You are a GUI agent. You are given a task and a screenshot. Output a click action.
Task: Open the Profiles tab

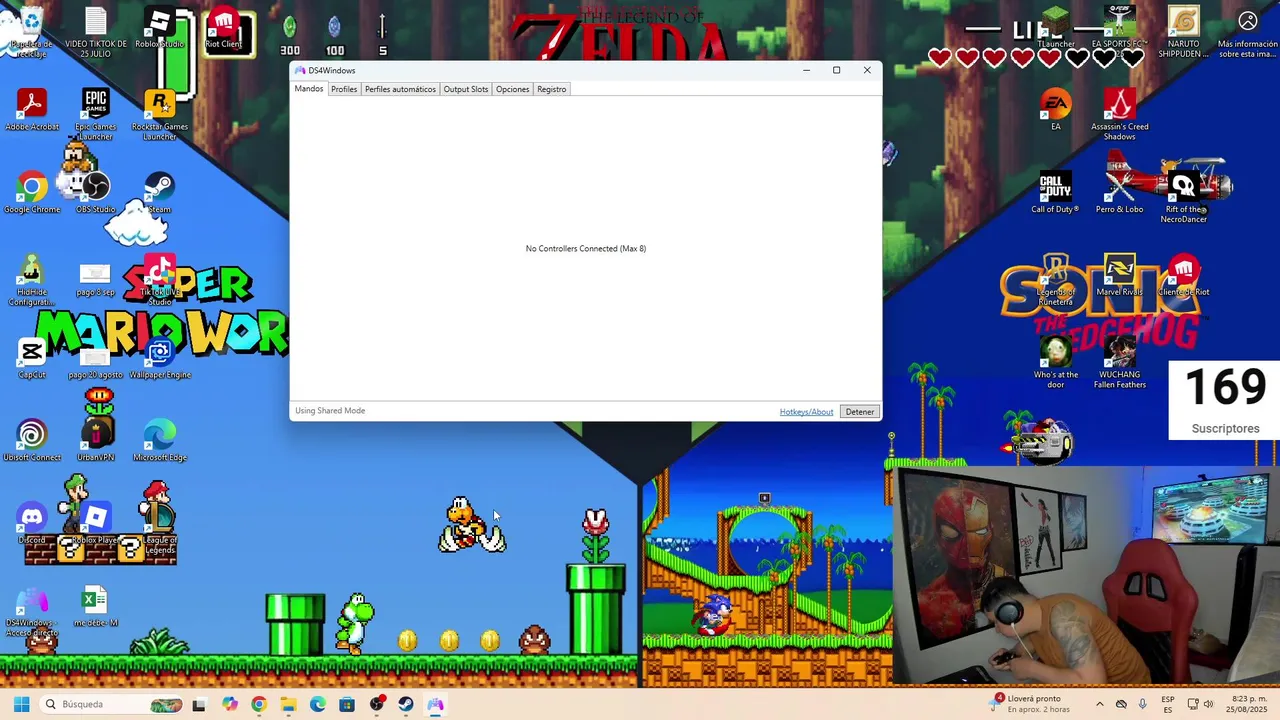pyautogui.click(x=344, y=89)
